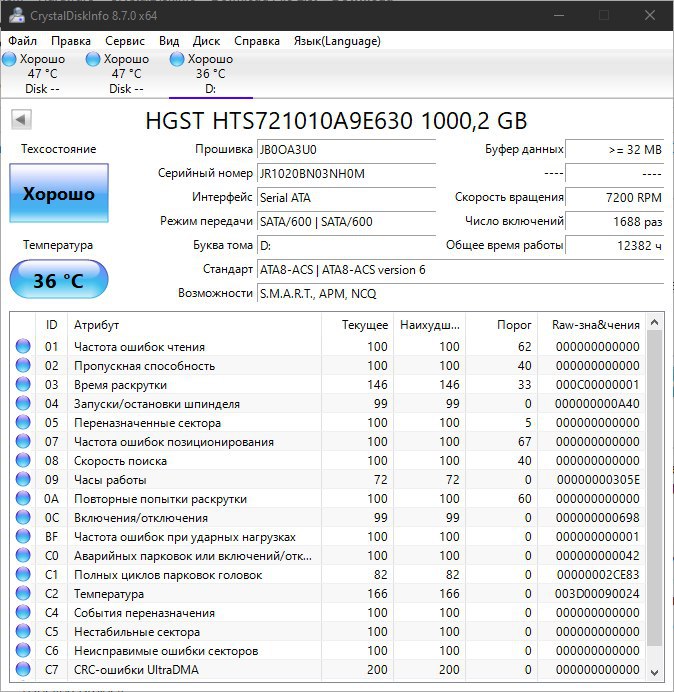
Task: Click status icon for CRC-ошибки UltraDMA
Action: tap(23, 669)
